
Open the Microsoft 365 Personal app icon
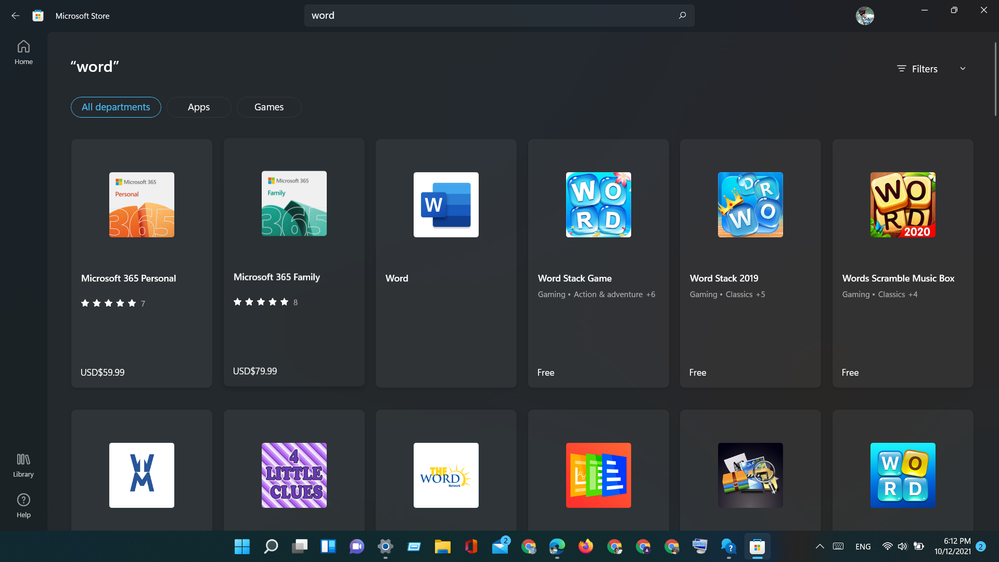(x=141, y=205)
